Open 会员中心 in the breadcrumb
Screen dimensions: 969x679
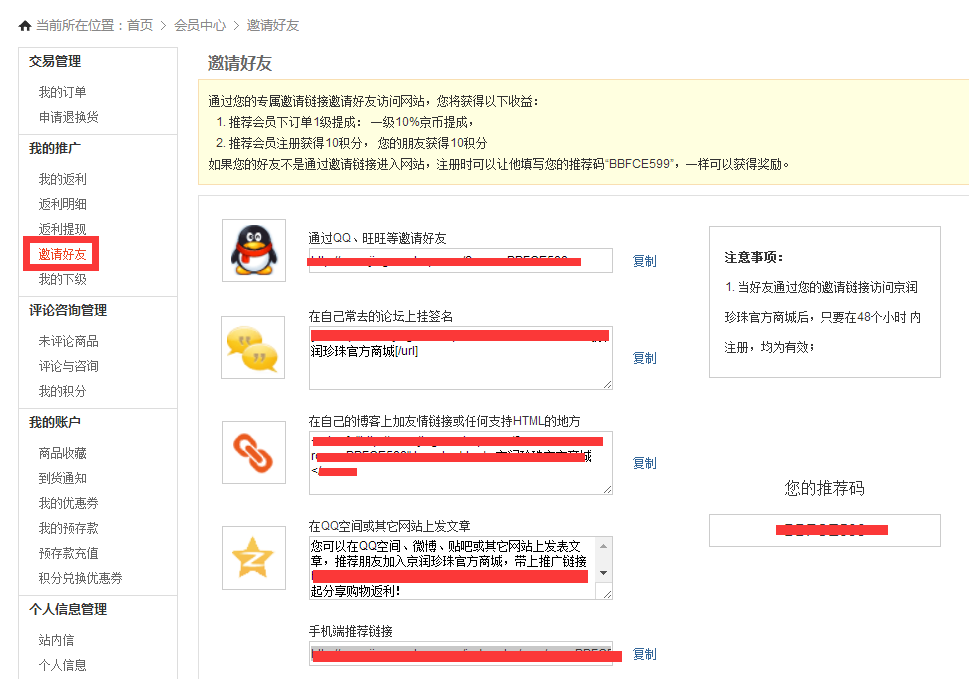point(200,25)
